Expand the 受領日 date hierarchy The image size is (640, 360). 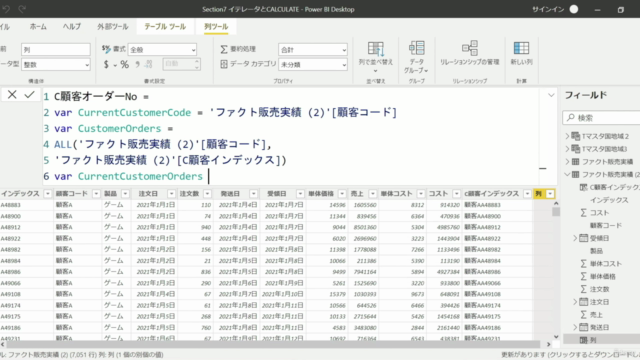[575, 238]
